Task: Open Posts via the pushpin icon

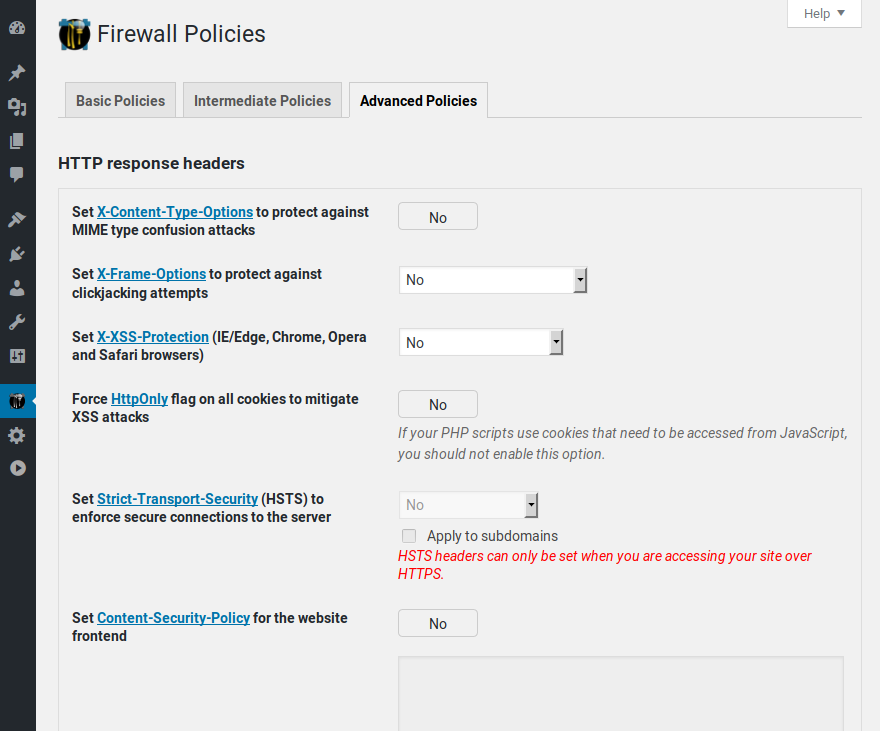Action: point(17,73)
